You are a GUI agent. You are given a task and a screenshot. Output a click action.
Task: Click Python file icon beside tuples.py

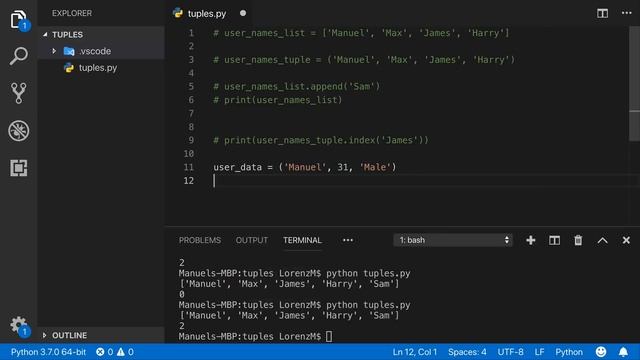pyautogui.click(x=69, y=68)
